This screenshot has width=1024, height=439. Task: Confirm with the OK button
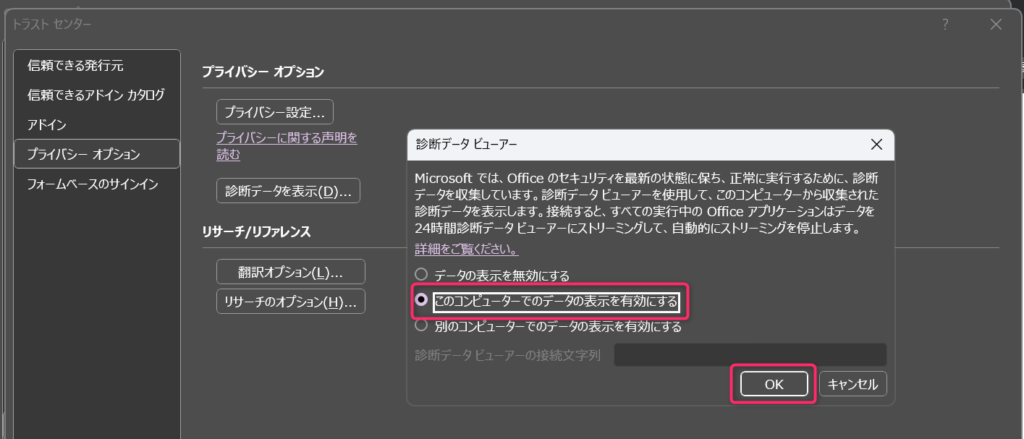(x=774, y=384)
